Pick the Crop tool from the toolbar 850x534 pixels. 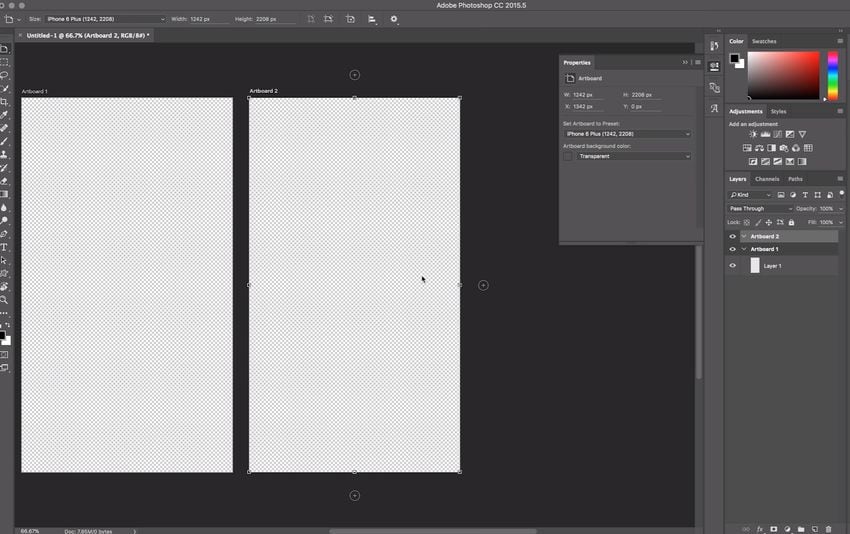pyautogui.click(x=5, y=102)
